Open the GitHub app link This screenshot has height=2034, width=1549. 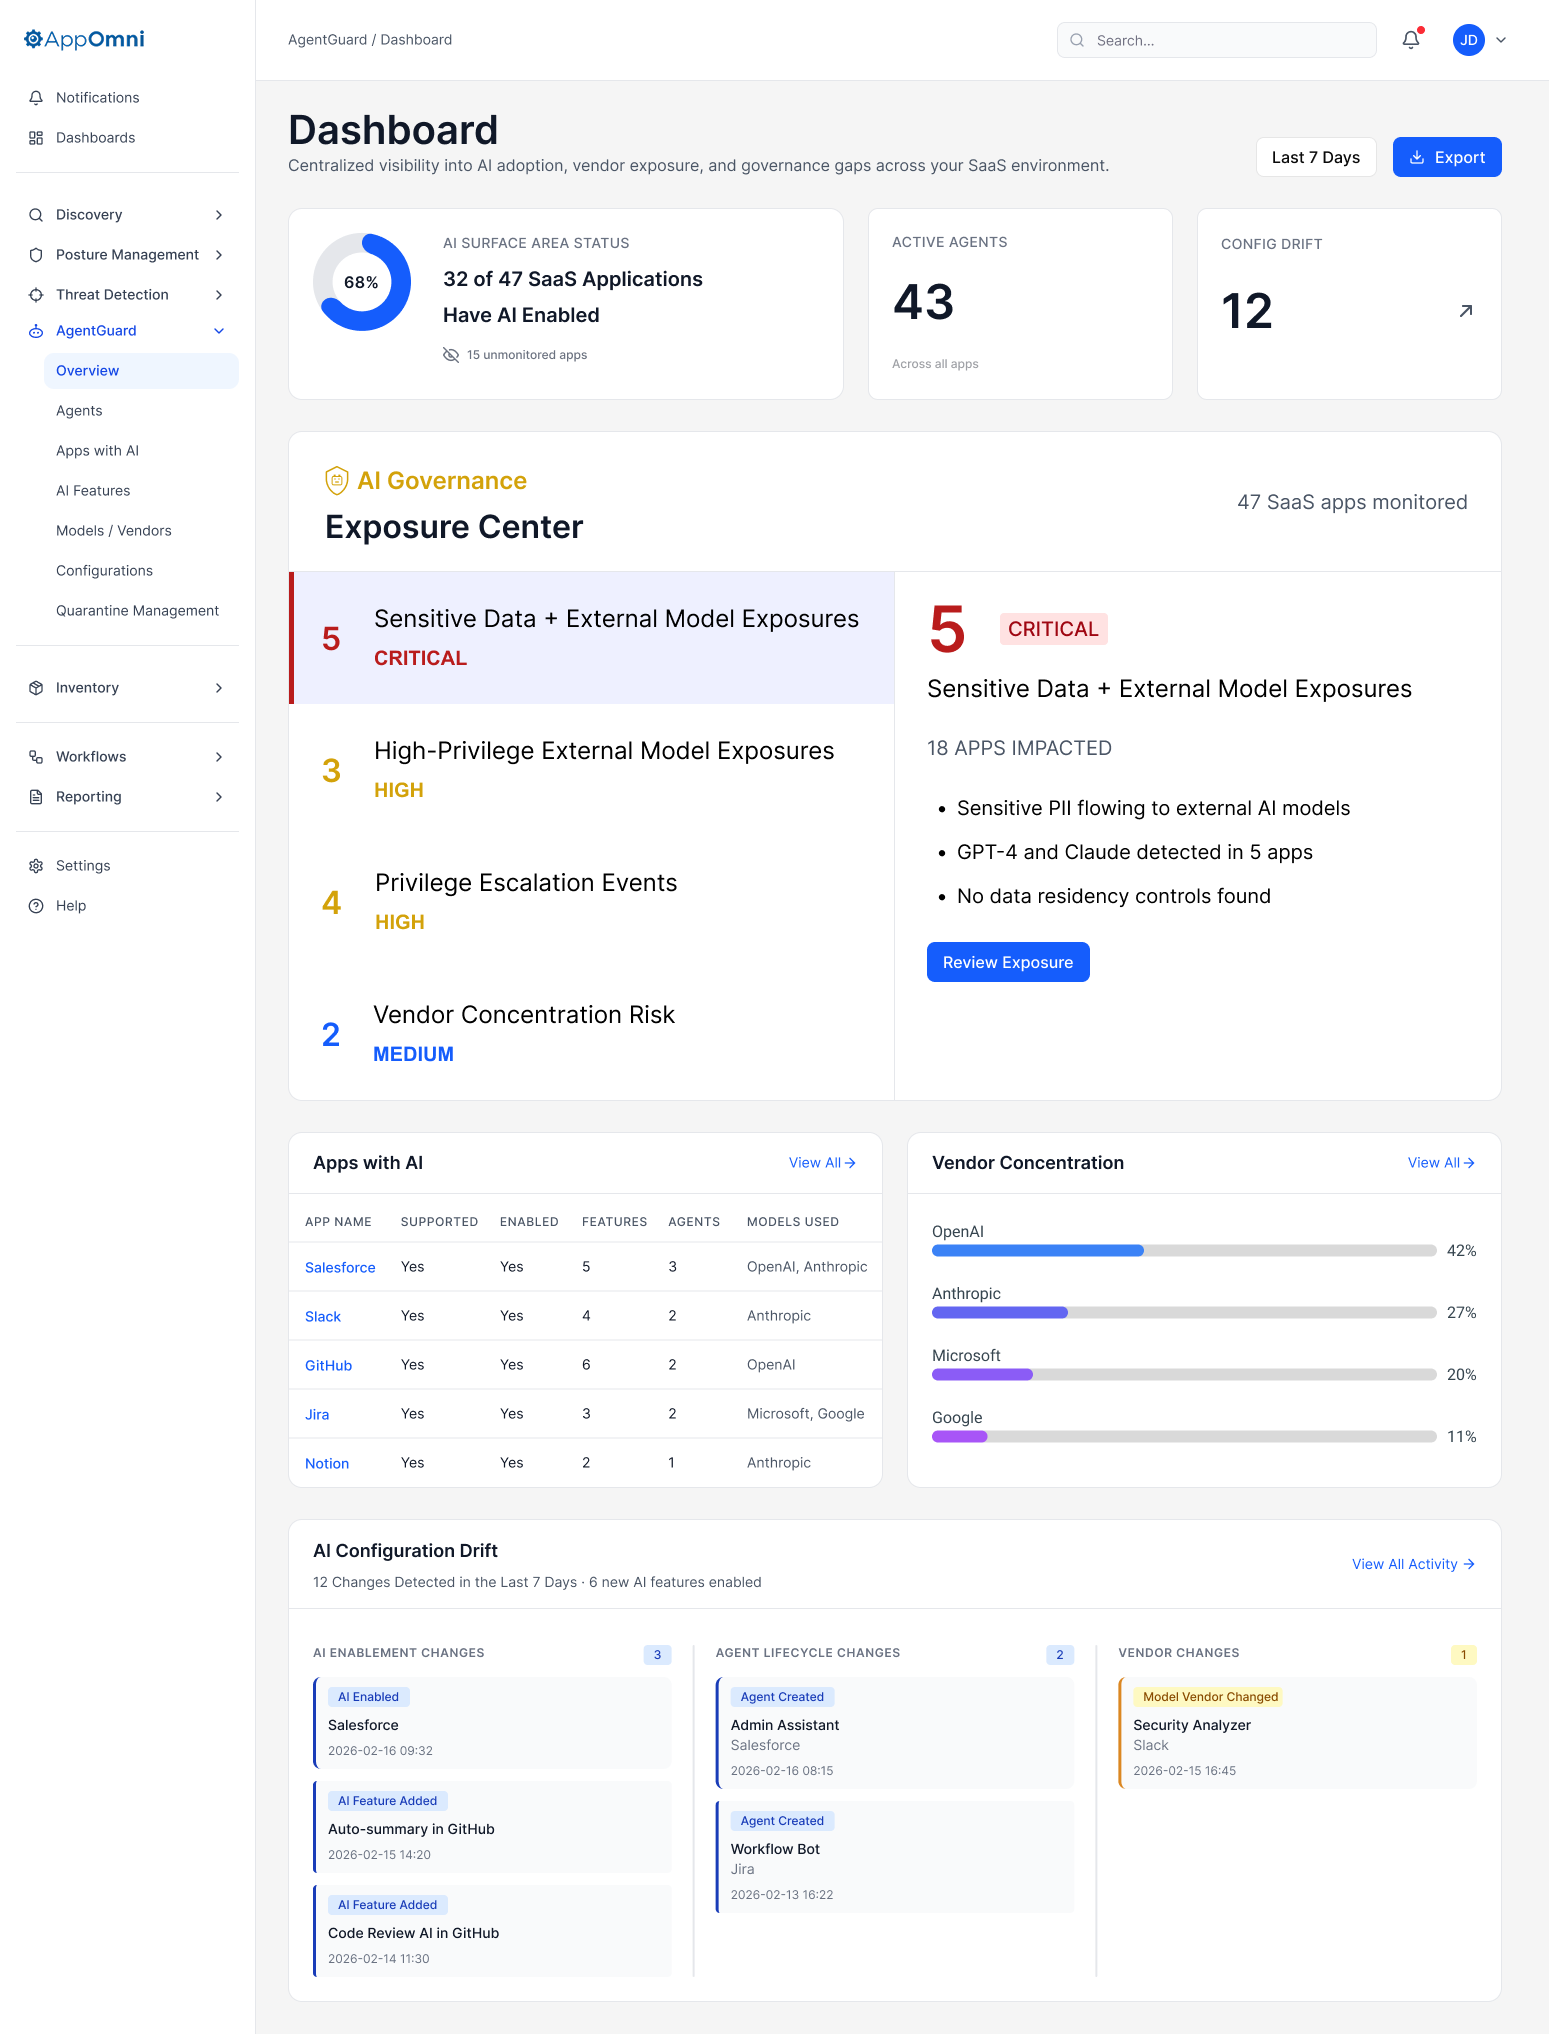[x=328, y=1365]
